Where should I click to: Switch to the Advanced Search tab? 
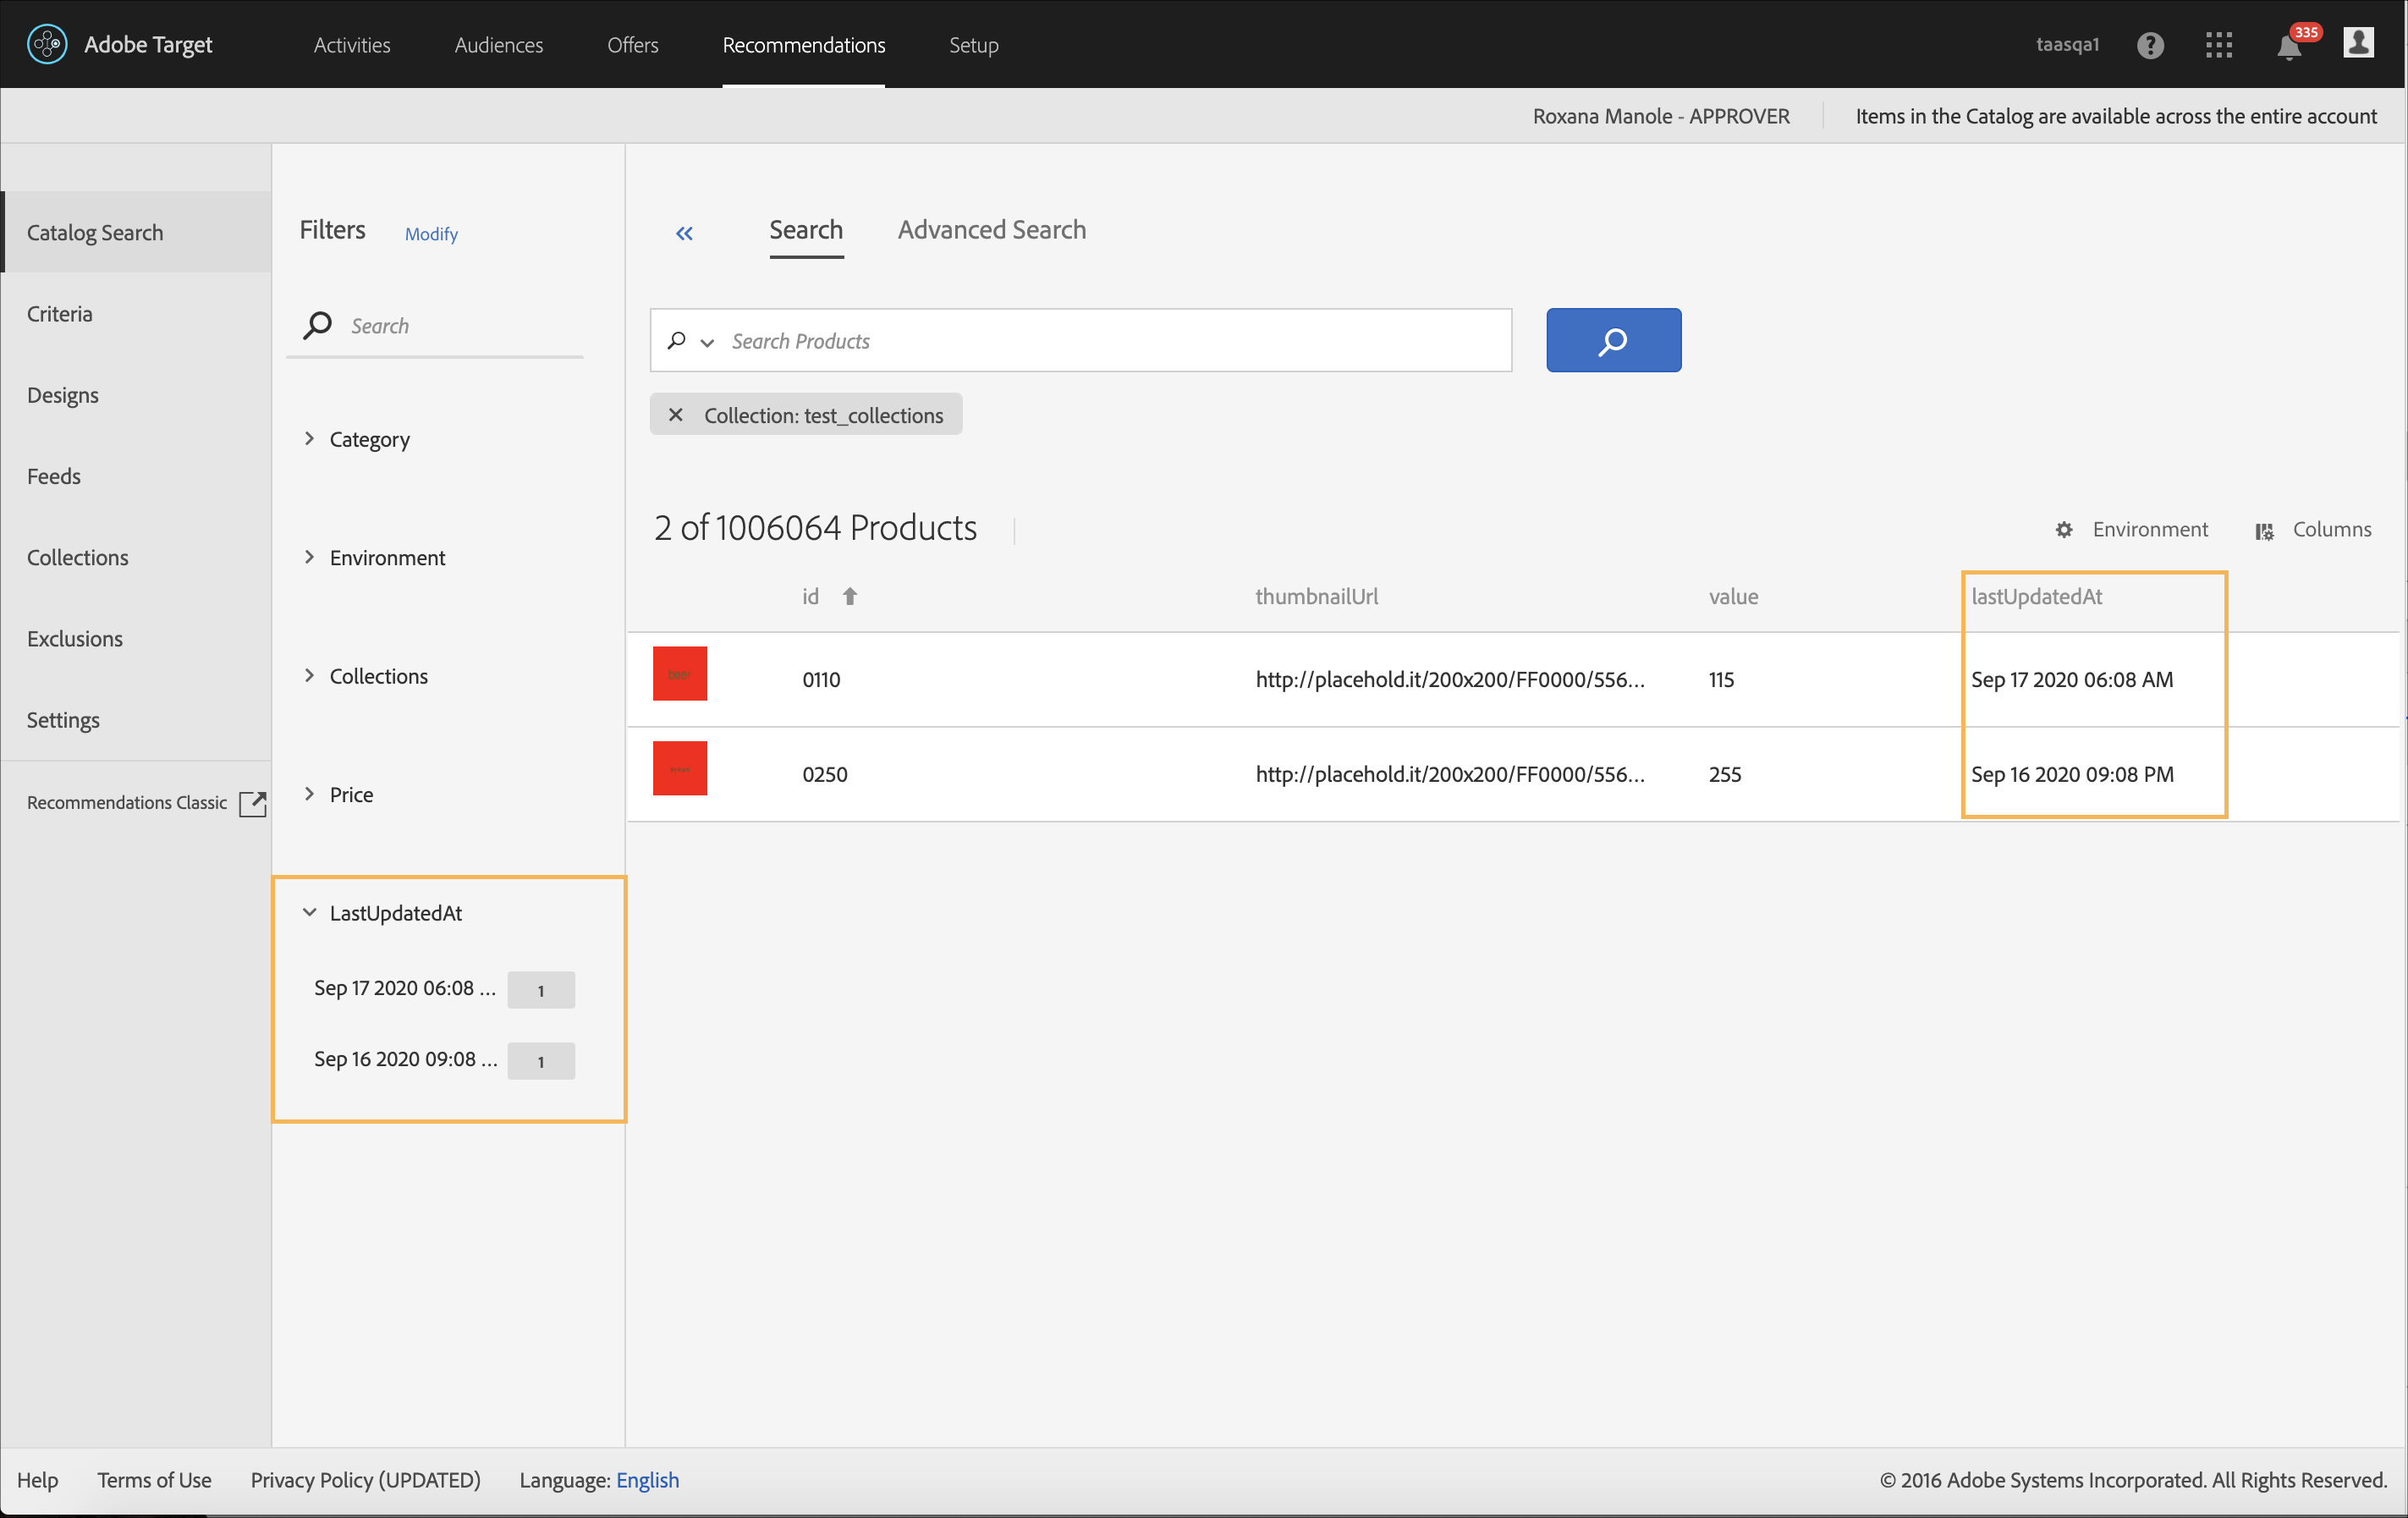tap(991, 230)
